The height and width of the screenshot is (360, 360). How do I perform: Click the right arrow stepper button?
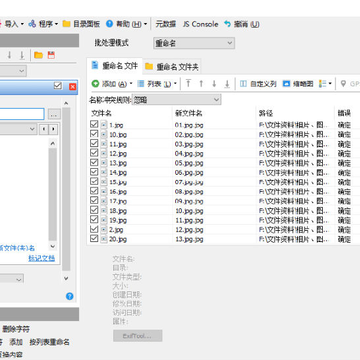click(53, 129)
